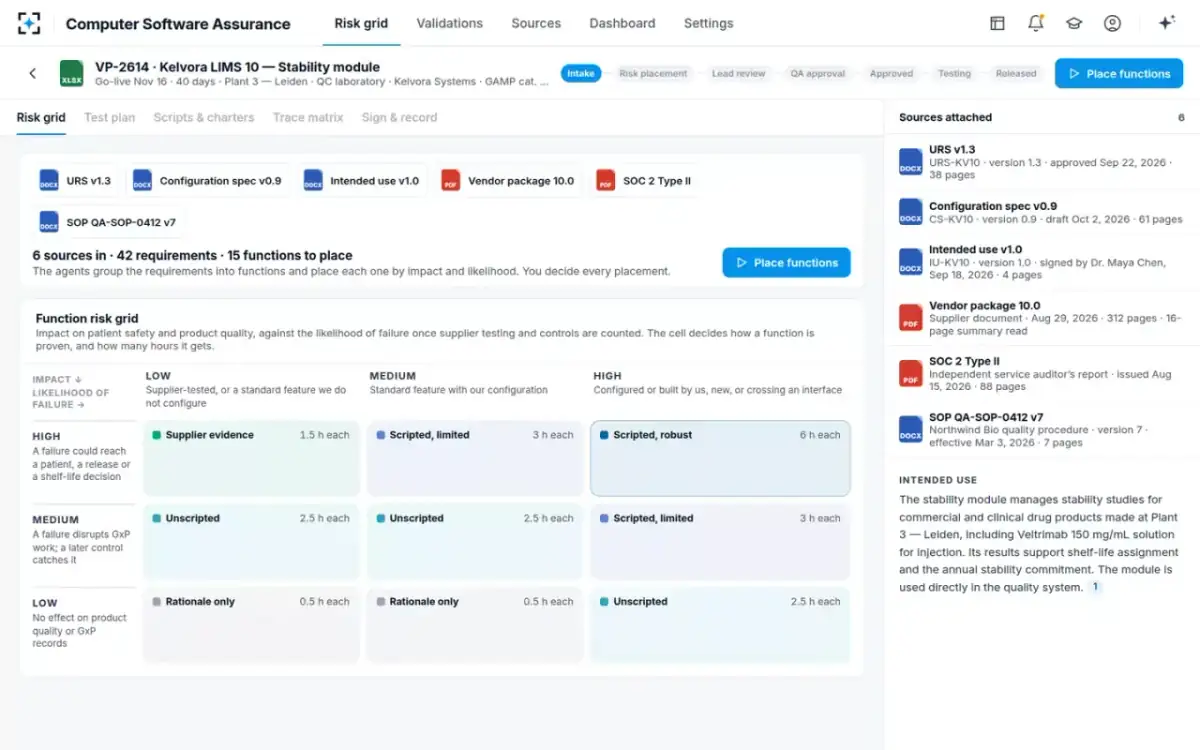
Task: Select Unscripted cell in Low impact row
Action: click(x=720, y=624)
